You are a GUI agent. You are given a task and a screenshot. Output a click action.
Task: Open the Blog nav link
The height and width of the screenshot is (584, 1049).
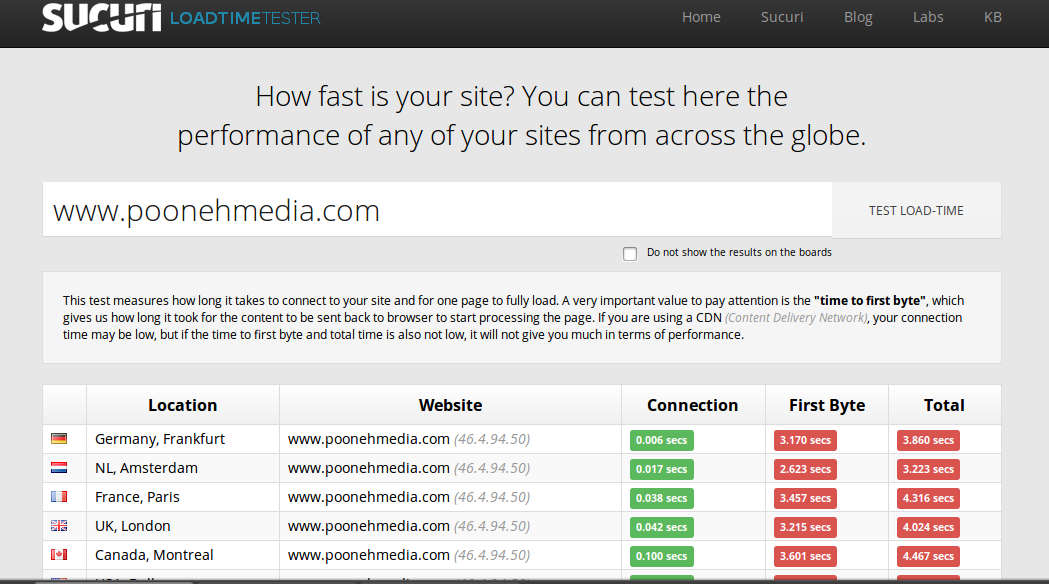(858, 17)
